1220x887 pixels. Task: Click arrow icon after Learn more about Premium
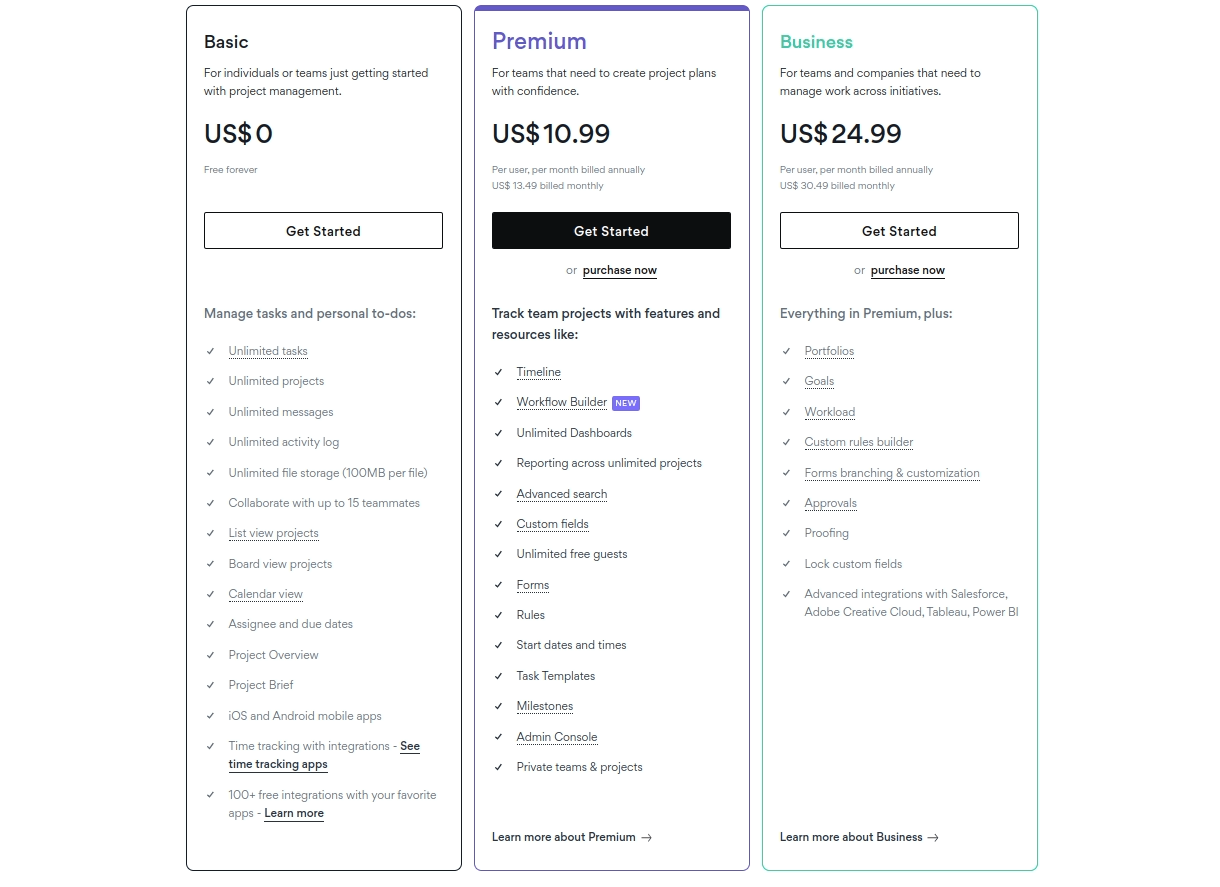(x=646, y=838)
